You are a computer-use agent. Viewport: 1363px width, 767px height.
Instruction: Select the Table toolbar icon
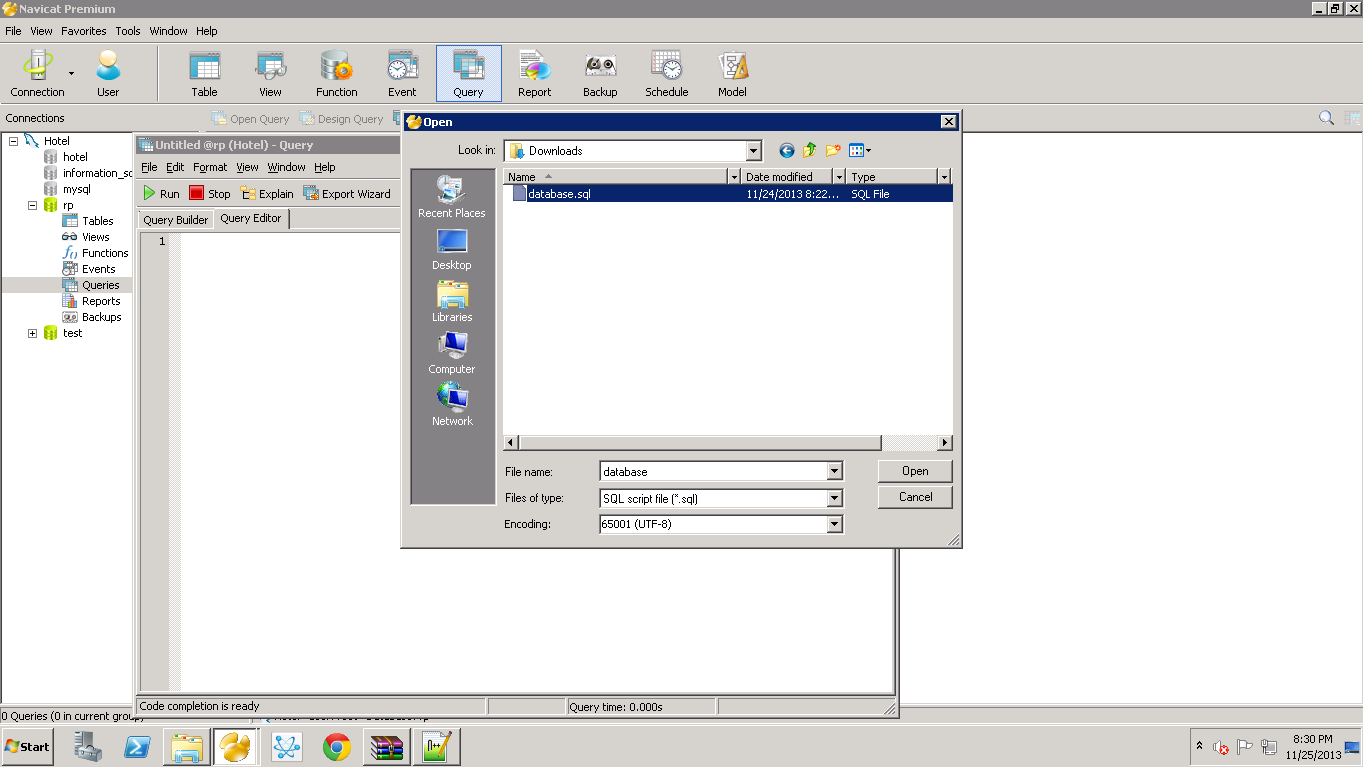pyautogui.click(x=204, y=73)
